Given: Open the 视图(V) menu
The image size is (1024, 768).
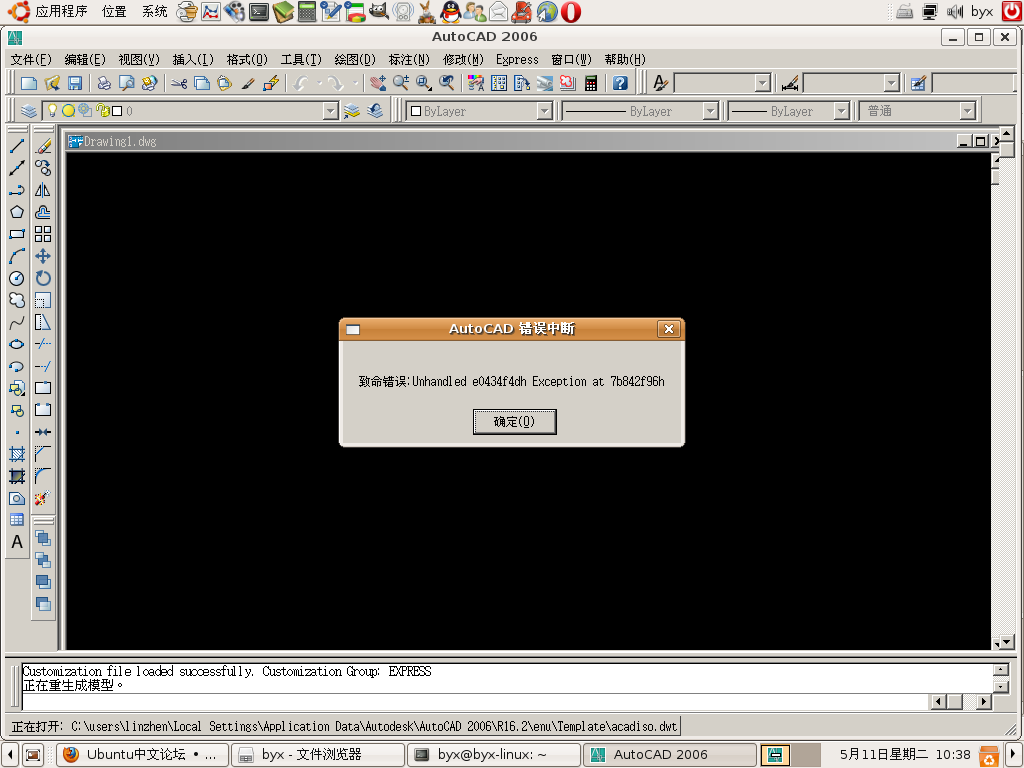Looking at the screenshot, I should tap(139, 59).
